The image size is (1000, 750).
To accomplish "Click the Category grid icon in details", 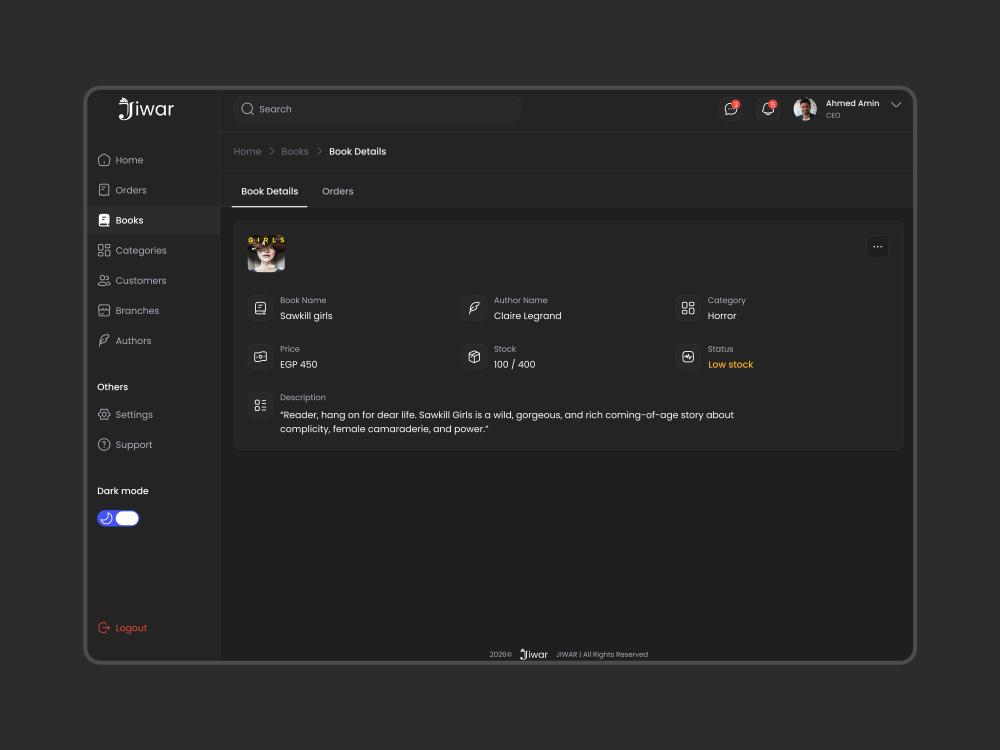I will [x=688, y=308].
